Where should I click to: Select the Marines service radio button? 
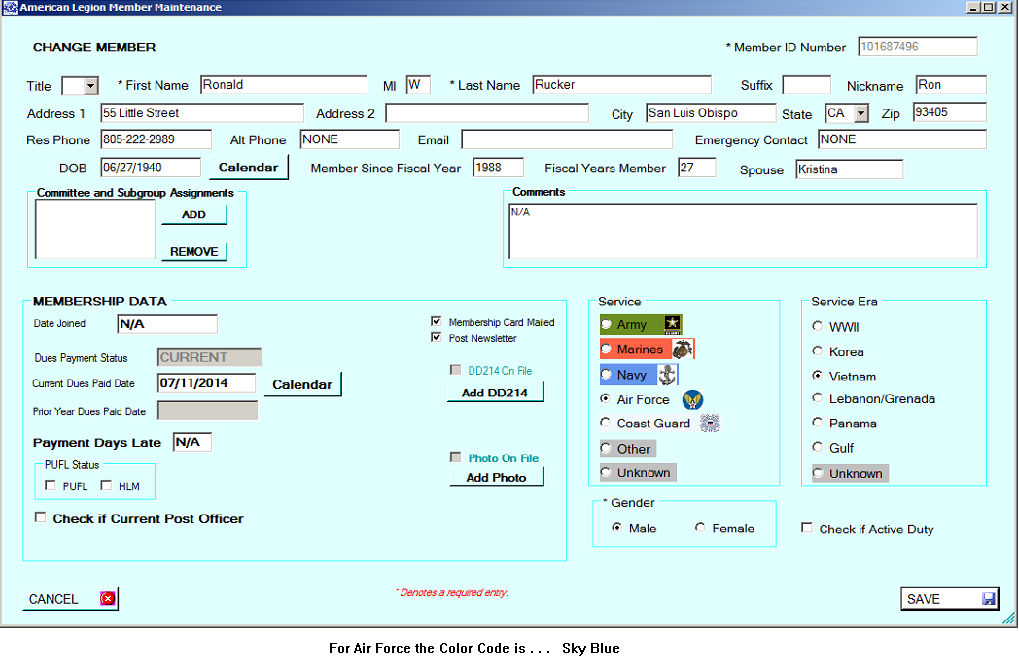click(x=606, y=349)
